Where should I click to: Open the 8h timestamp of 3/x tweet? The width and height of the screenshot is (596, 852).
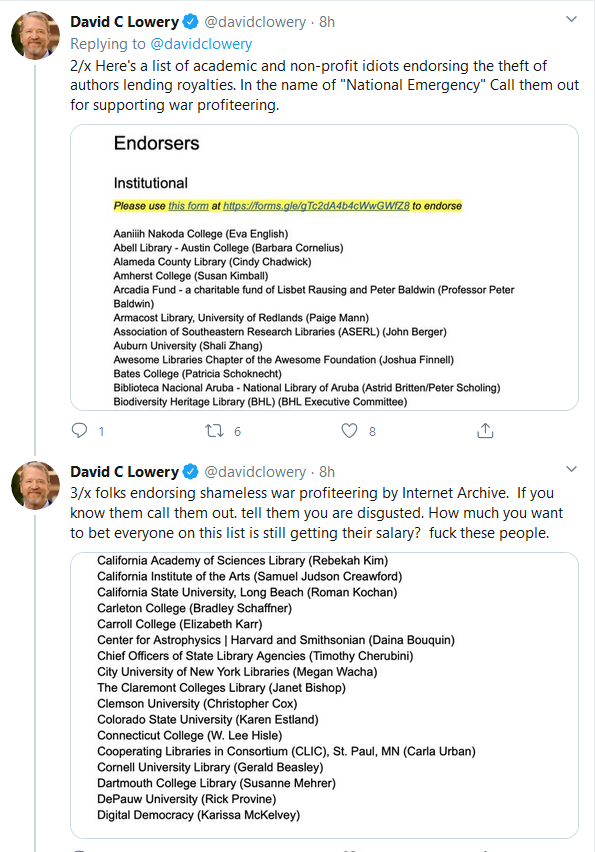tap(327, 472)
